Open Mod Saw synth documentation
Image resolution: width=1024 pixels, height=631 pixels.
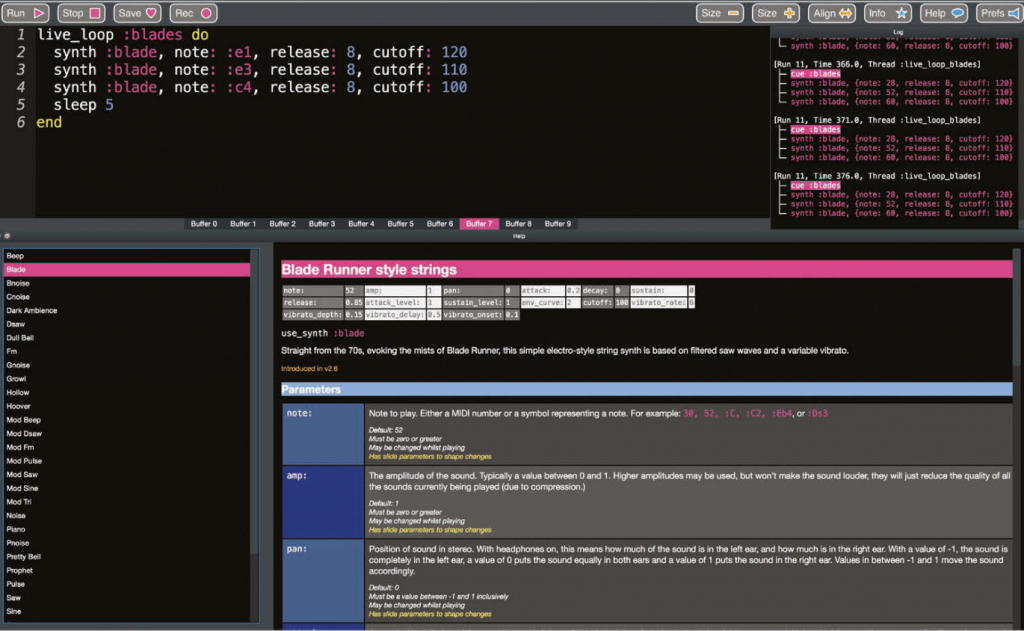pyautogui.click(x=22, y=474)
